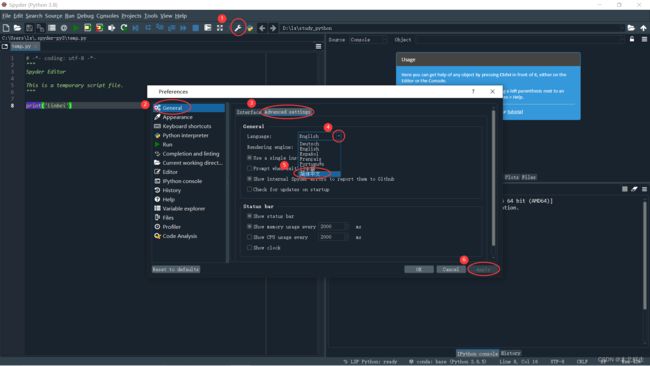Open Preferences with the wrench icon

(238, 28)
